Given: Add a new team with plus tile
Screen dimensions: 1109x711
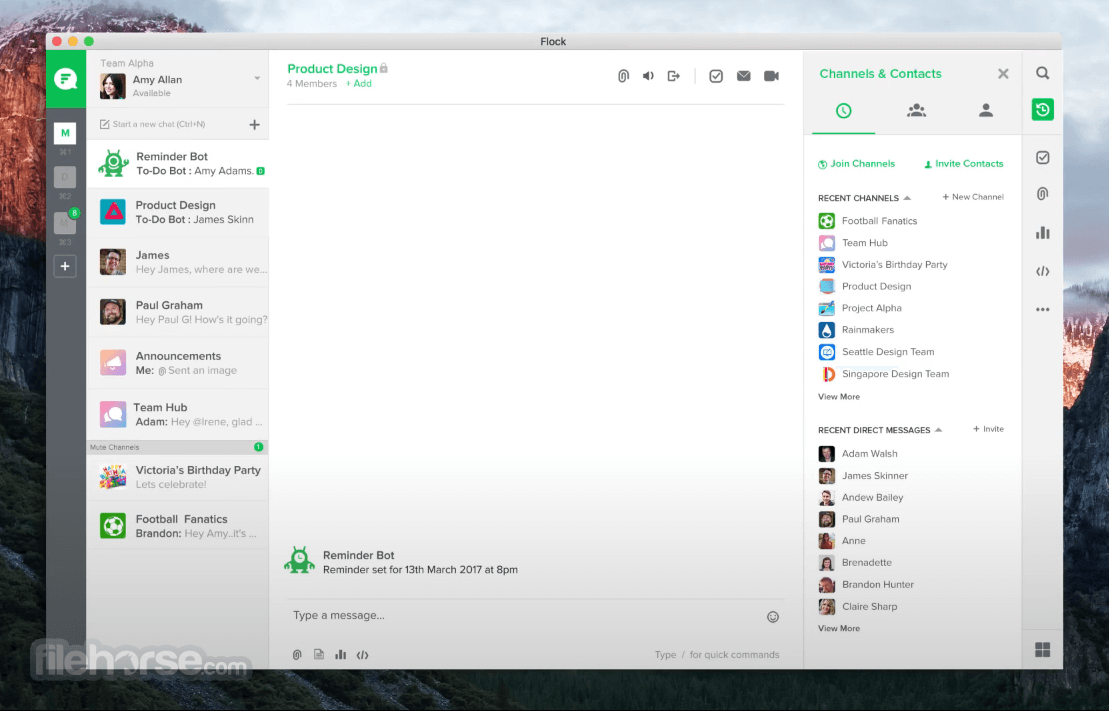Looking at the screenshot, I should tap(65, 266).
